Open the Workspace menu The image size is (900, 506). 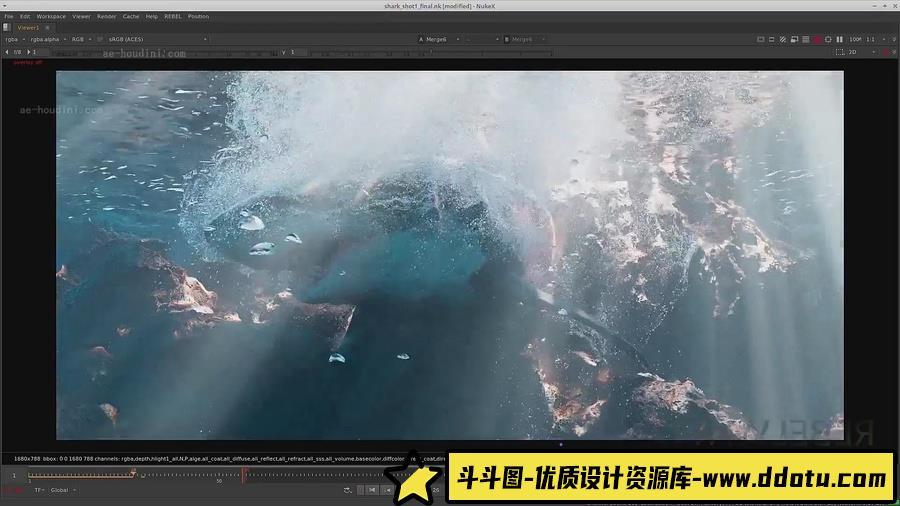(x=51, y=17)
